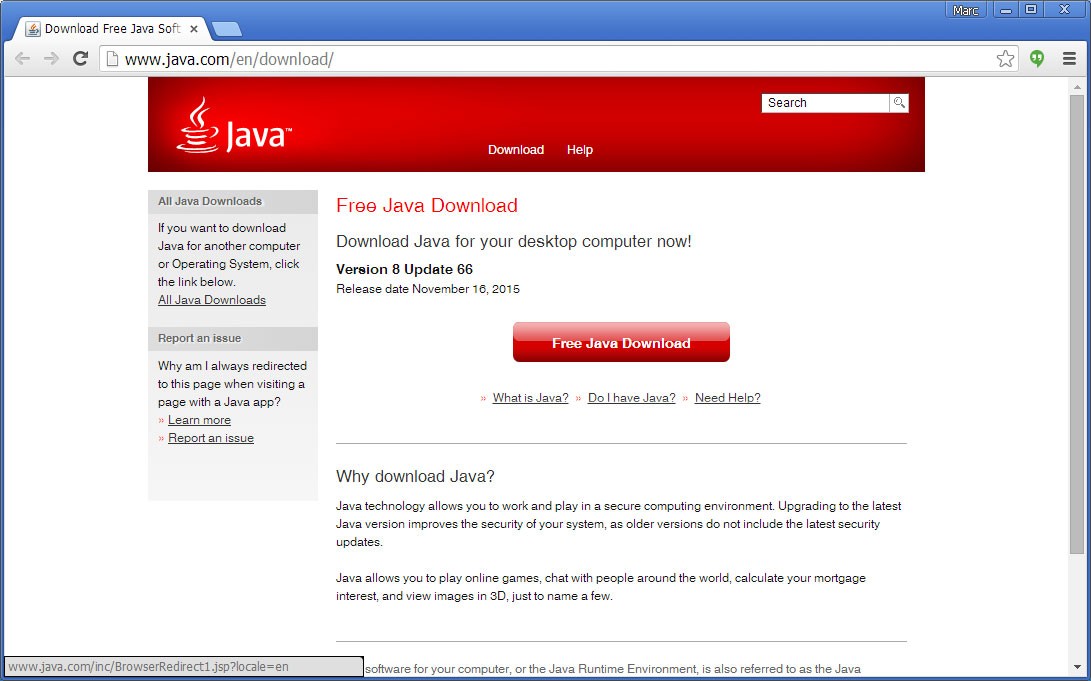Click the Report an issue sidebar header
1091x681 pixels.
[233, 339]
